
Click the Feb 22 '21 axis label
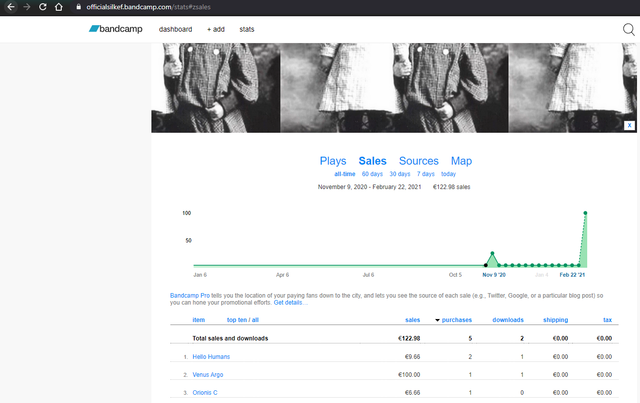[x=572, y=275]
